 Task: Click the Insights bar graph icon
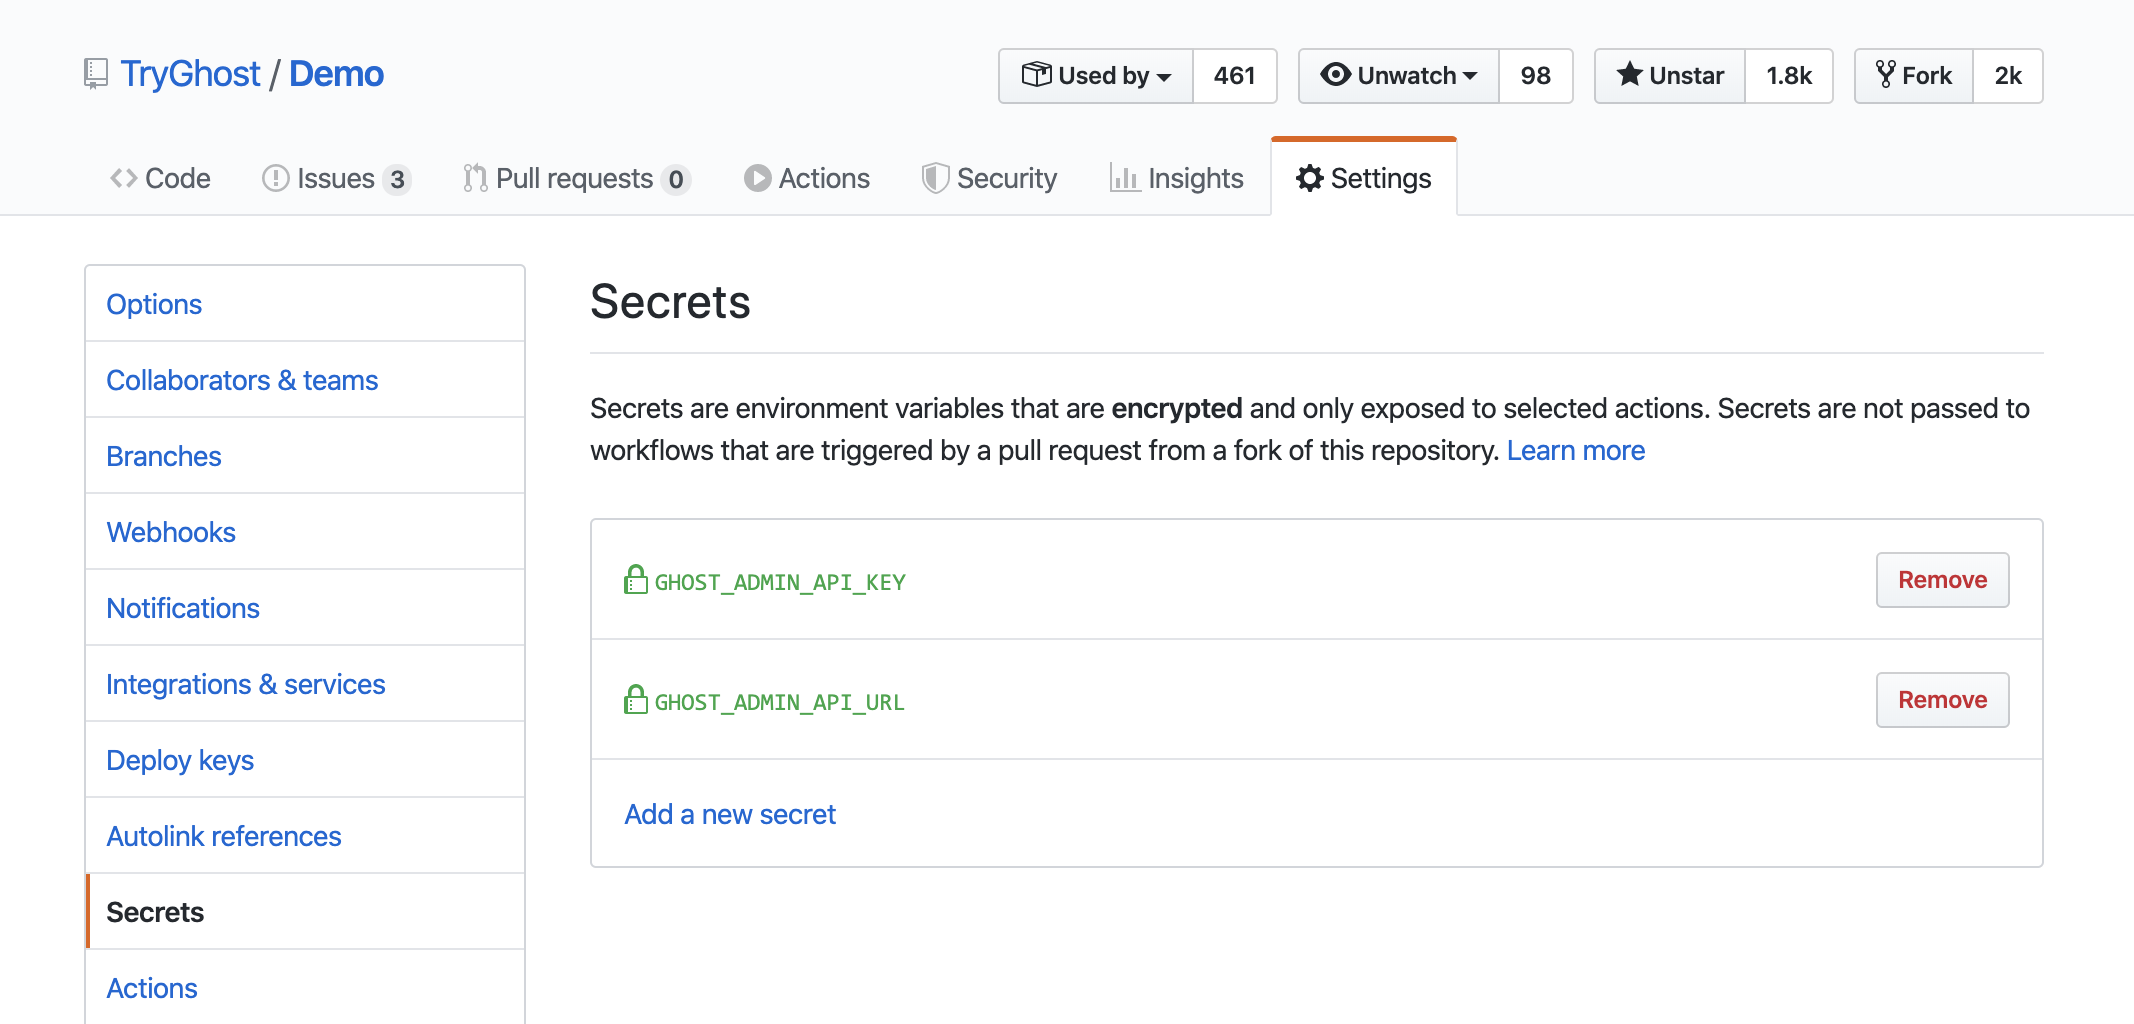tap(1124, 178)
